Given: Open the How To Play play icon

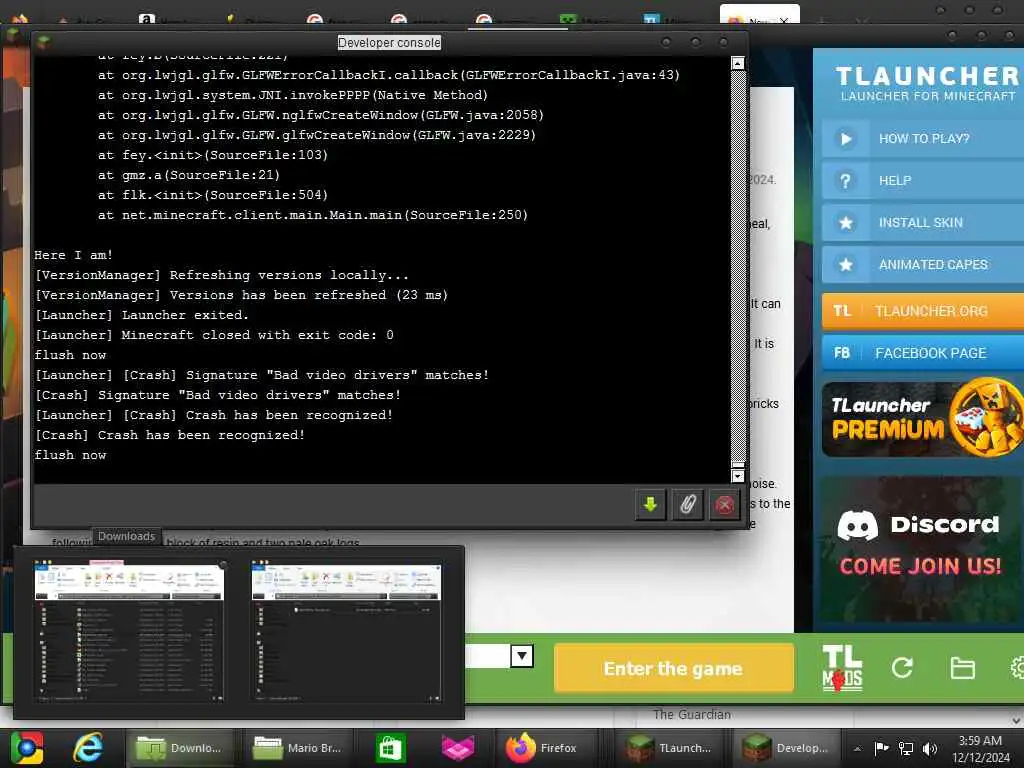Looking at the screenshot, I should pyautogui.click(x=846, y=138).
